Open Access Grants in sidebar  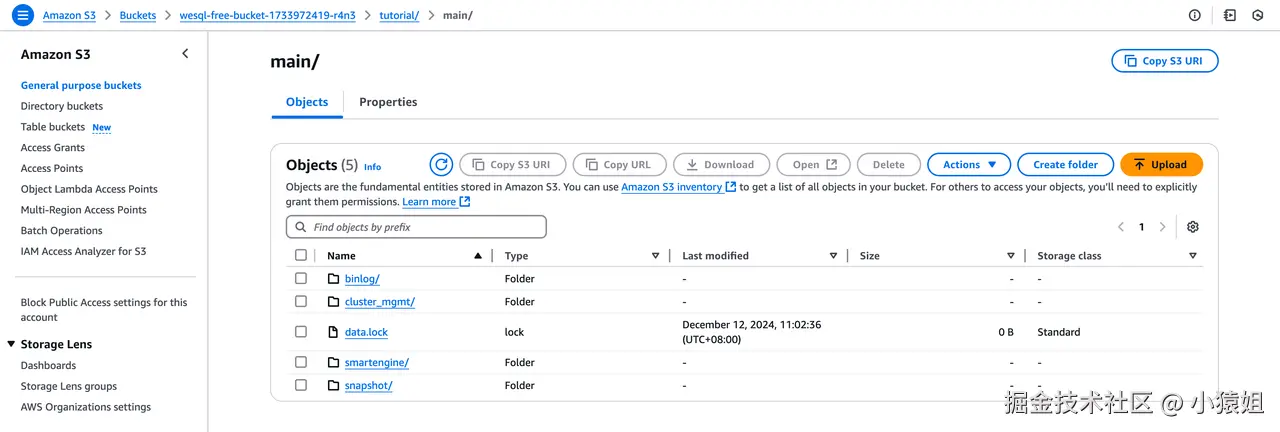coord(53,148)
